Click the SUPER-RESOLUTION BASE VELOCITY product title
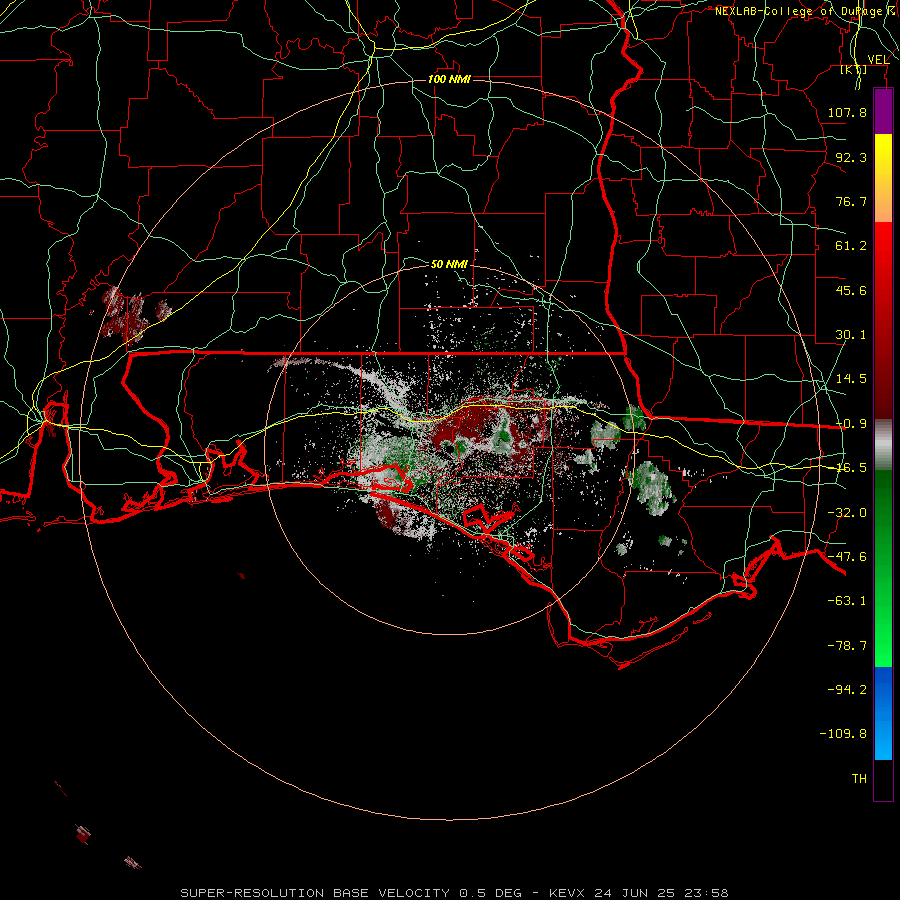This screenshot has height=900, width=900. tap(317, 893)
